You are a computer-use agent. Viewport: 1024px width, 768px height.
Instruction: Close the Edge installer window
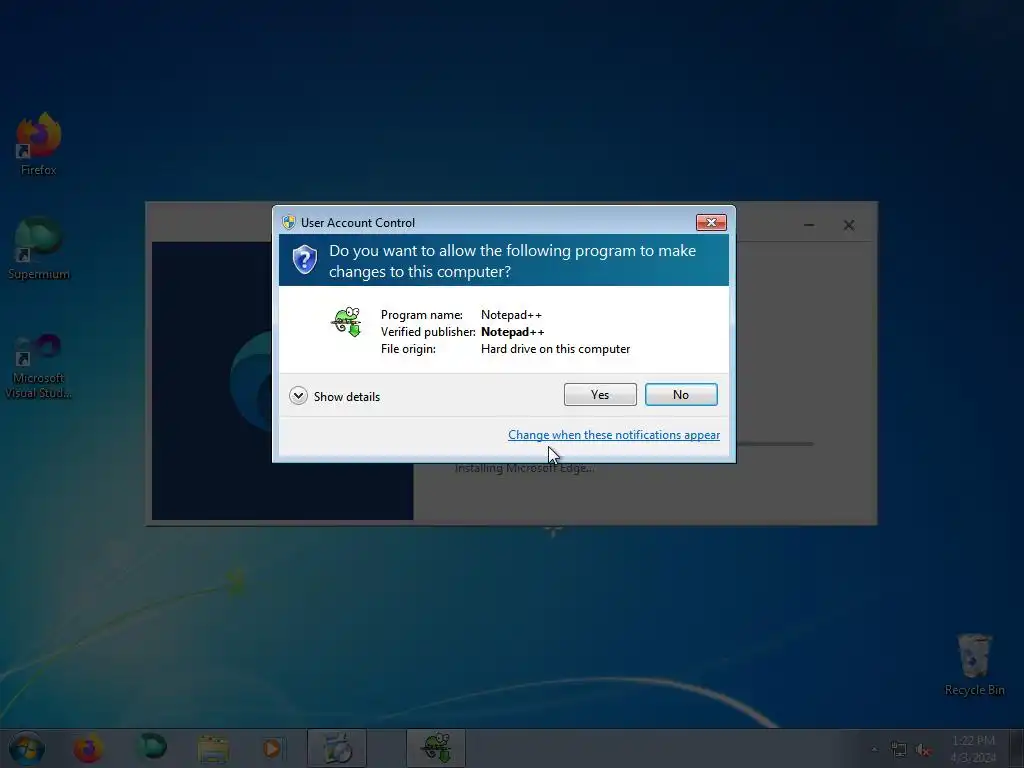848,225
